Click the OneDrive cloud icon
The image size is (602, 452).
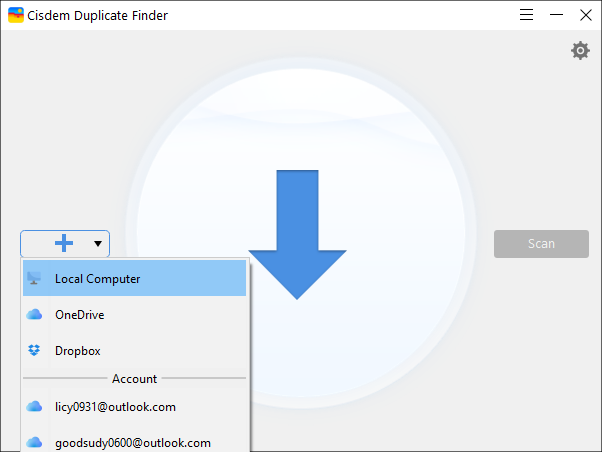coord(34,315)
